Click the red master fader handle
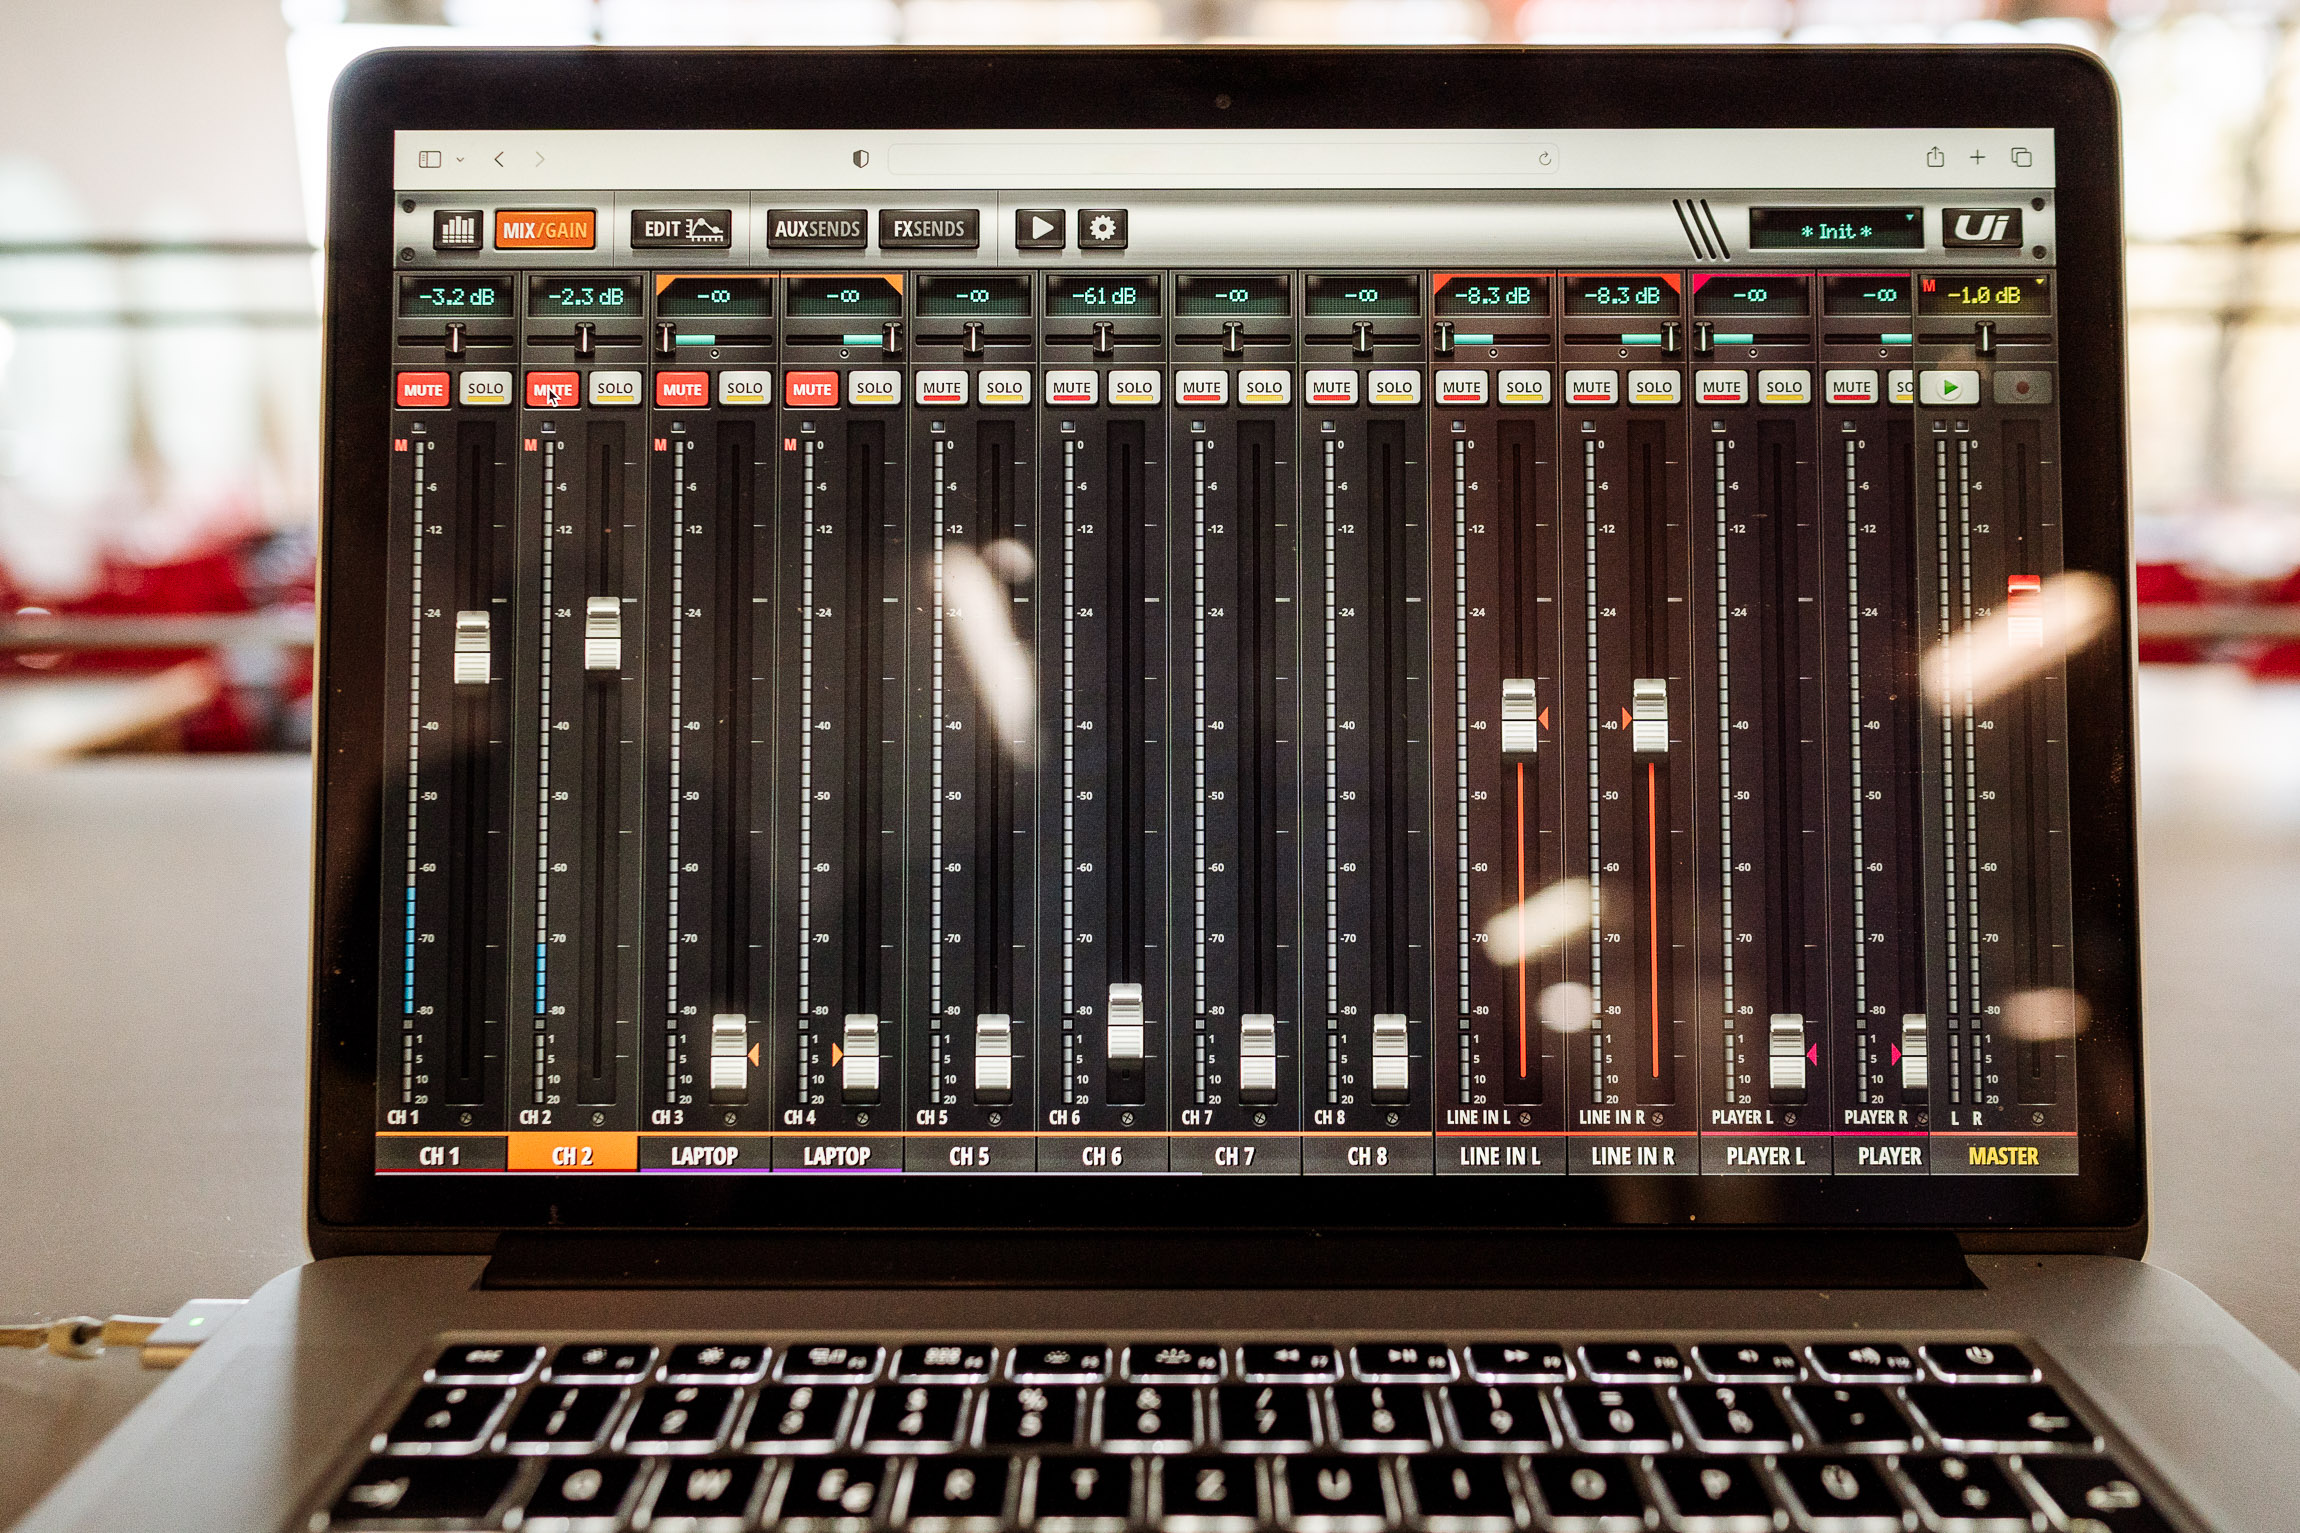This screenshot has height=1533, width=2300. point(2025,612)
